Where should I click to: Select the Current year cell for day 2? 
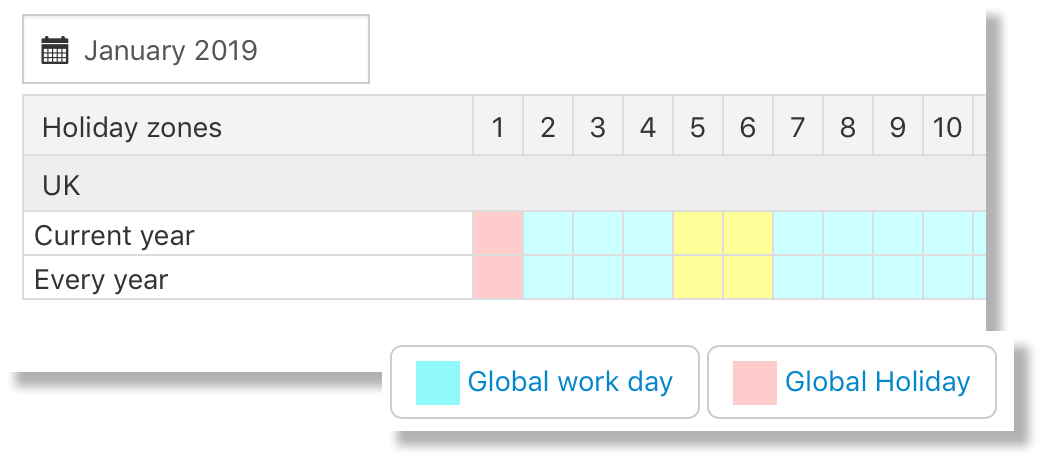pyautogui.click(x=548, y=234)
